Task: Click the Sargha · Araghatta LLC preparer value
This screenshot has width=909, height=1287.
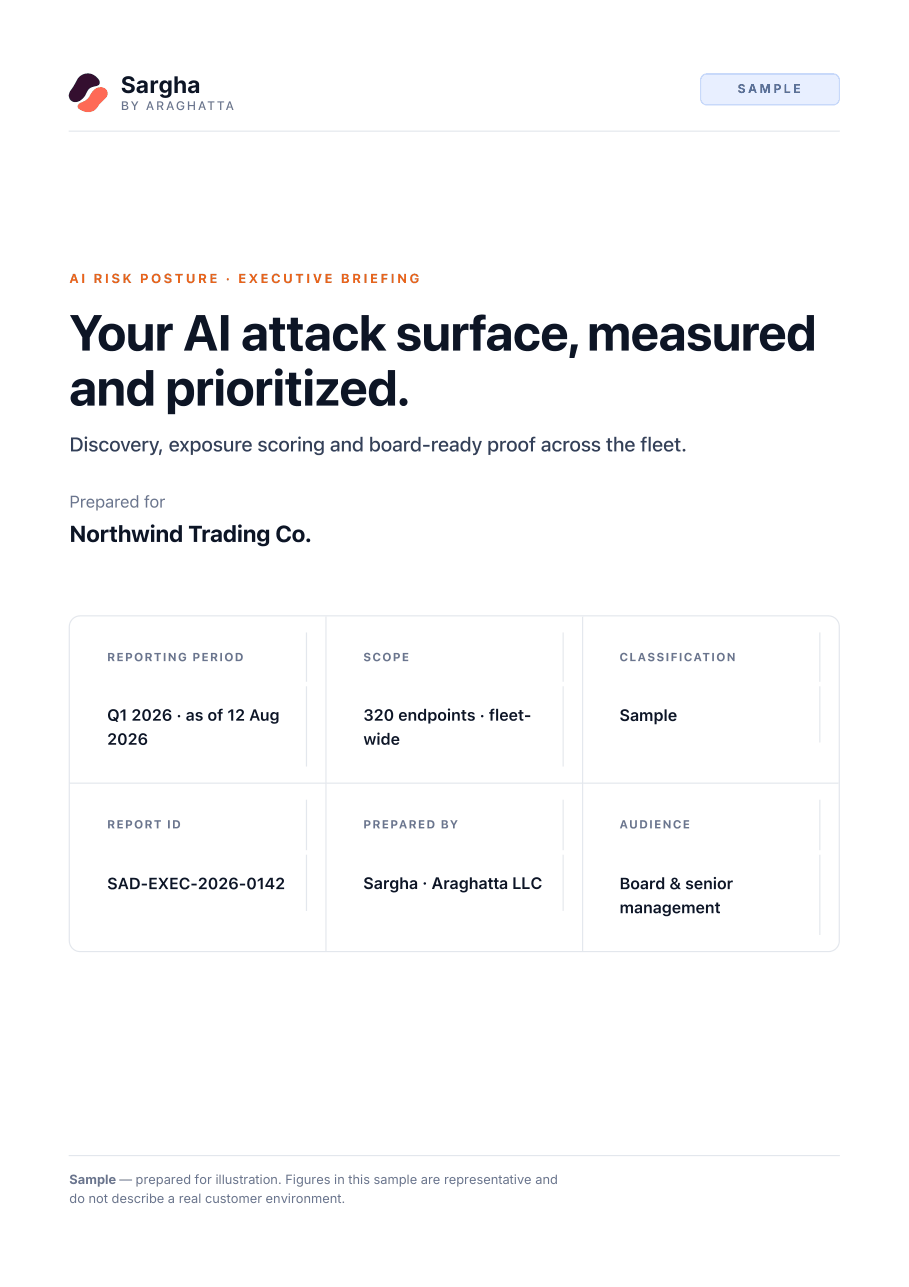Action: click(x=452, y=883)
